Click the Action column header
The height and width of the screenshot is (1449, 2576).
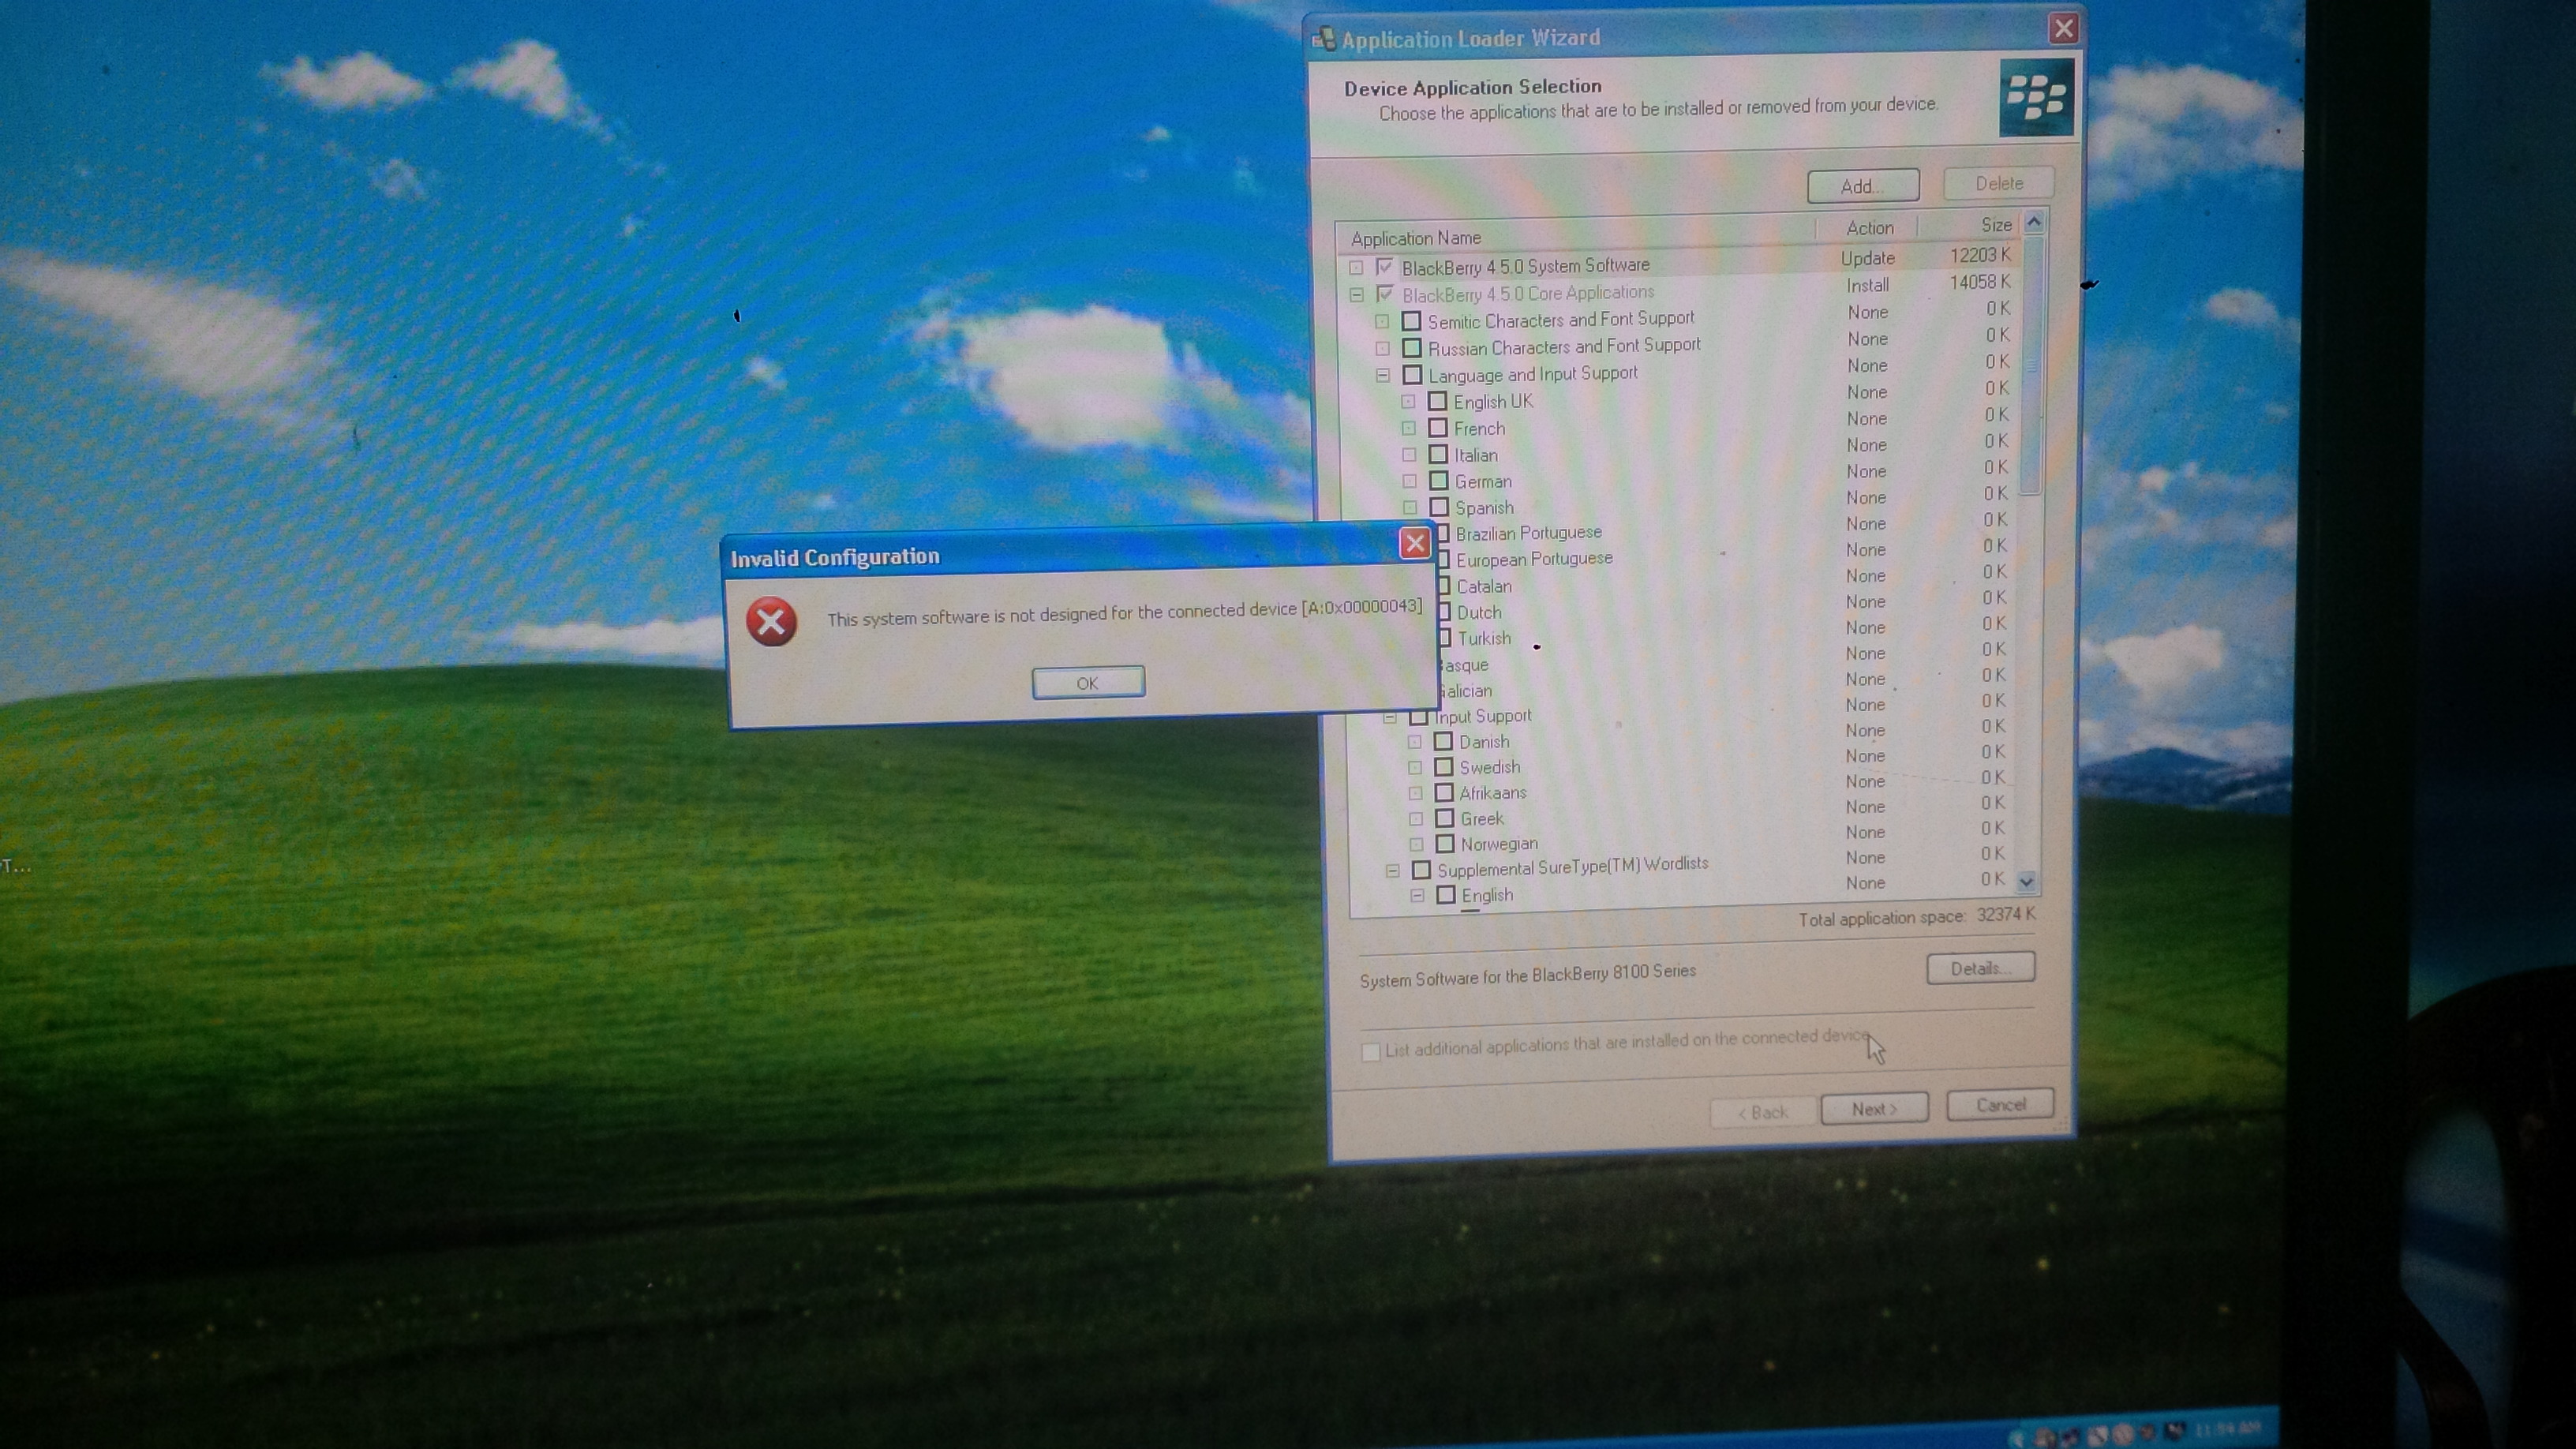(x=1868, y=228)
